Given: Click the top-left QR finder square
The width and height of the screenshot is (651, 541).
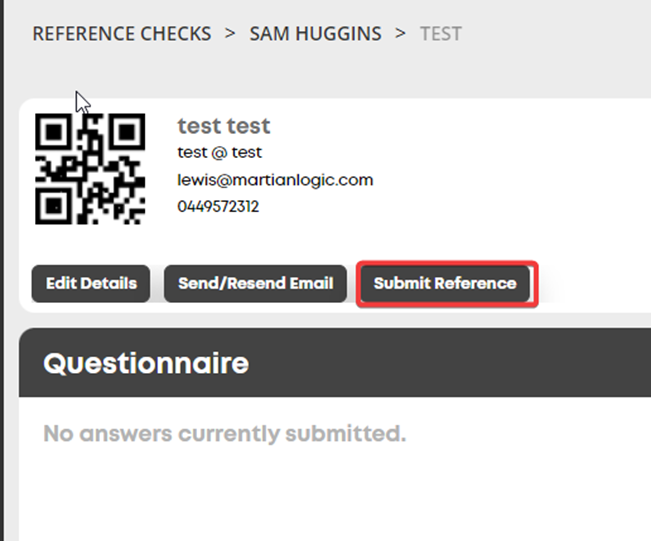Looking at the screenshot, I should point(53,132).
